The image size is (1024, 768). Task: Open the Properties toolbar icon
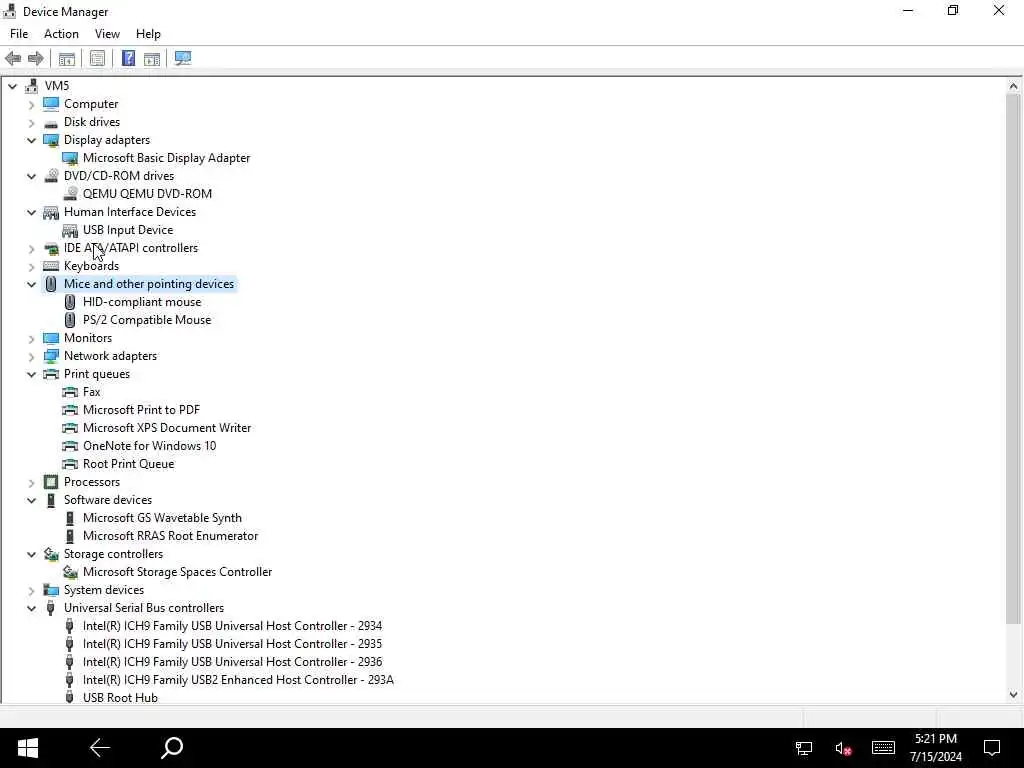(97, 59)
